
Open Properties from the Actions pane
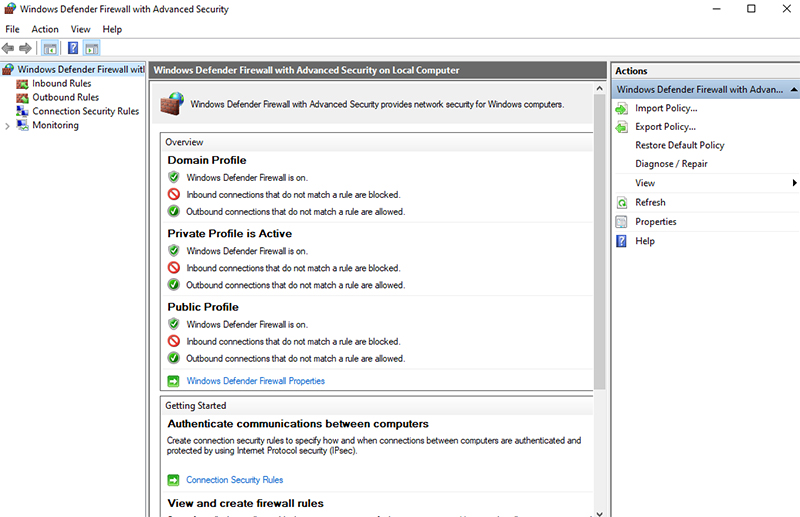tap(656, 221)
